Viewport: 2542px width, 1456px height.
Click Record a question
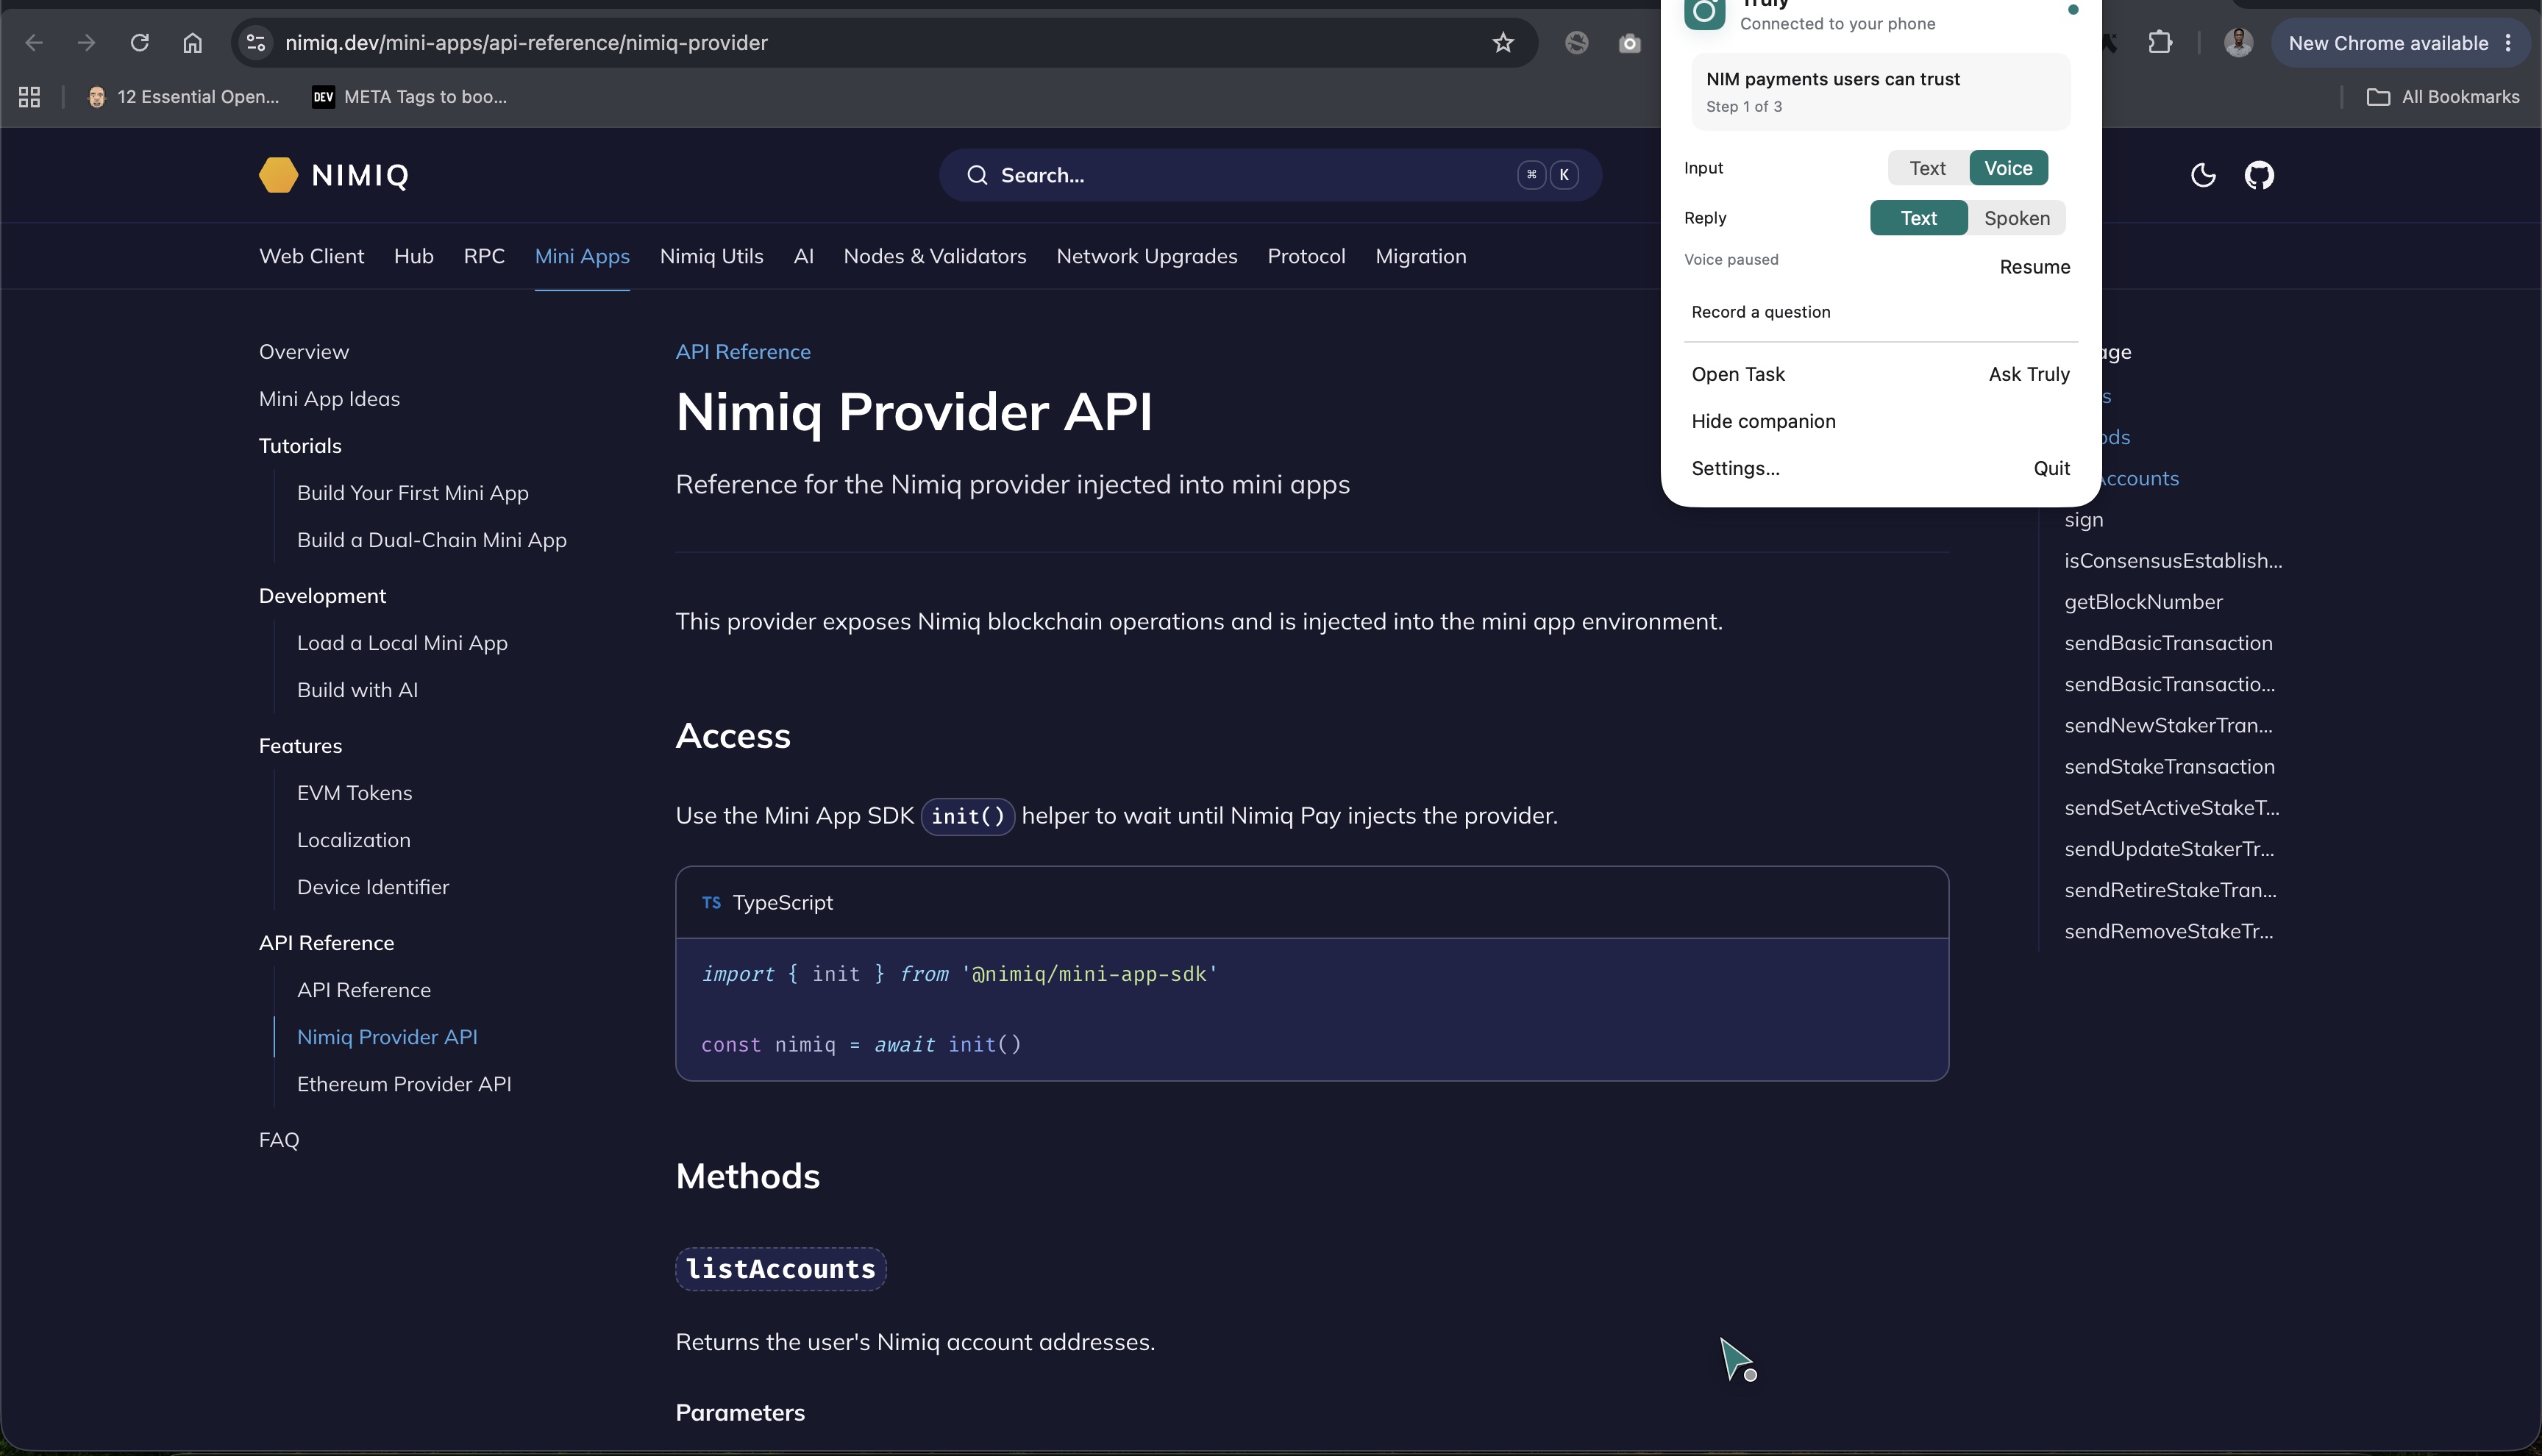tap(1760, 312)
